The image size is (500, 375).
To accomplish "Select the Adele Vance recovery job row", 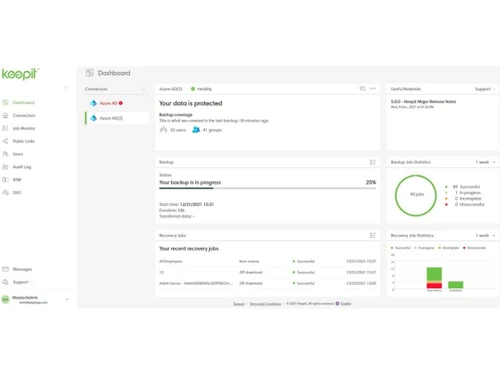I will click(x=267, y=283).
